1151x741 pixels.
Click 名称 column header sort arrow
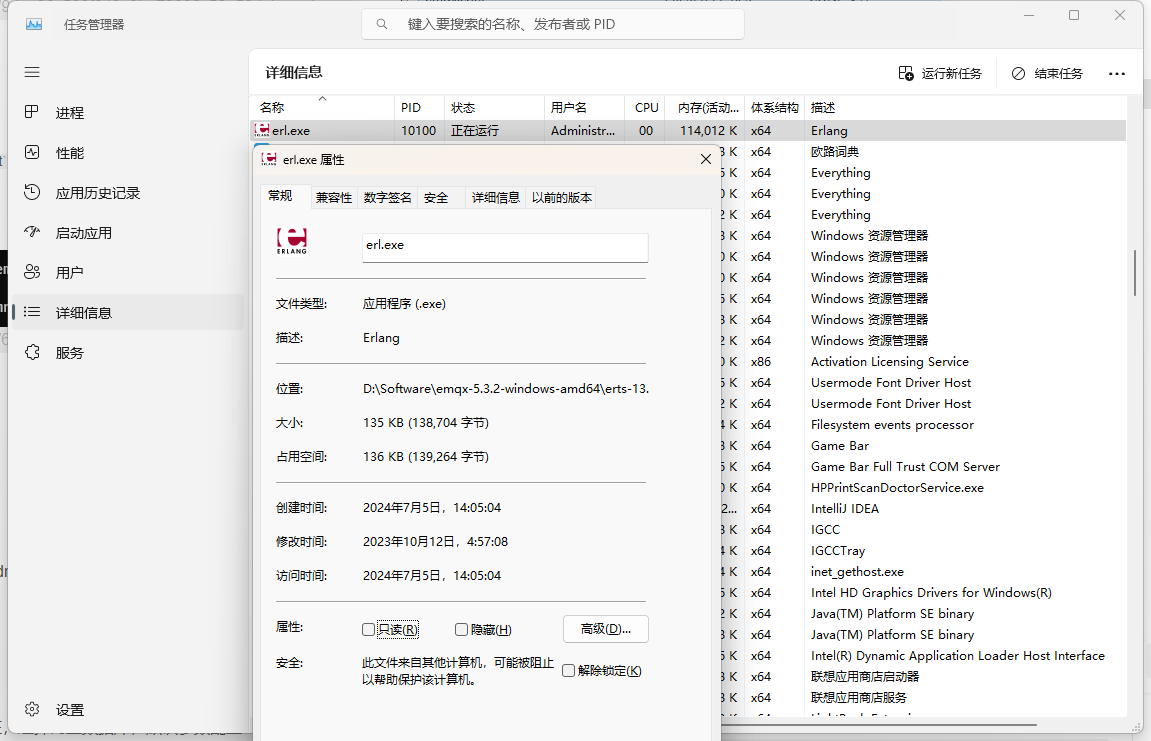(322, 98)
